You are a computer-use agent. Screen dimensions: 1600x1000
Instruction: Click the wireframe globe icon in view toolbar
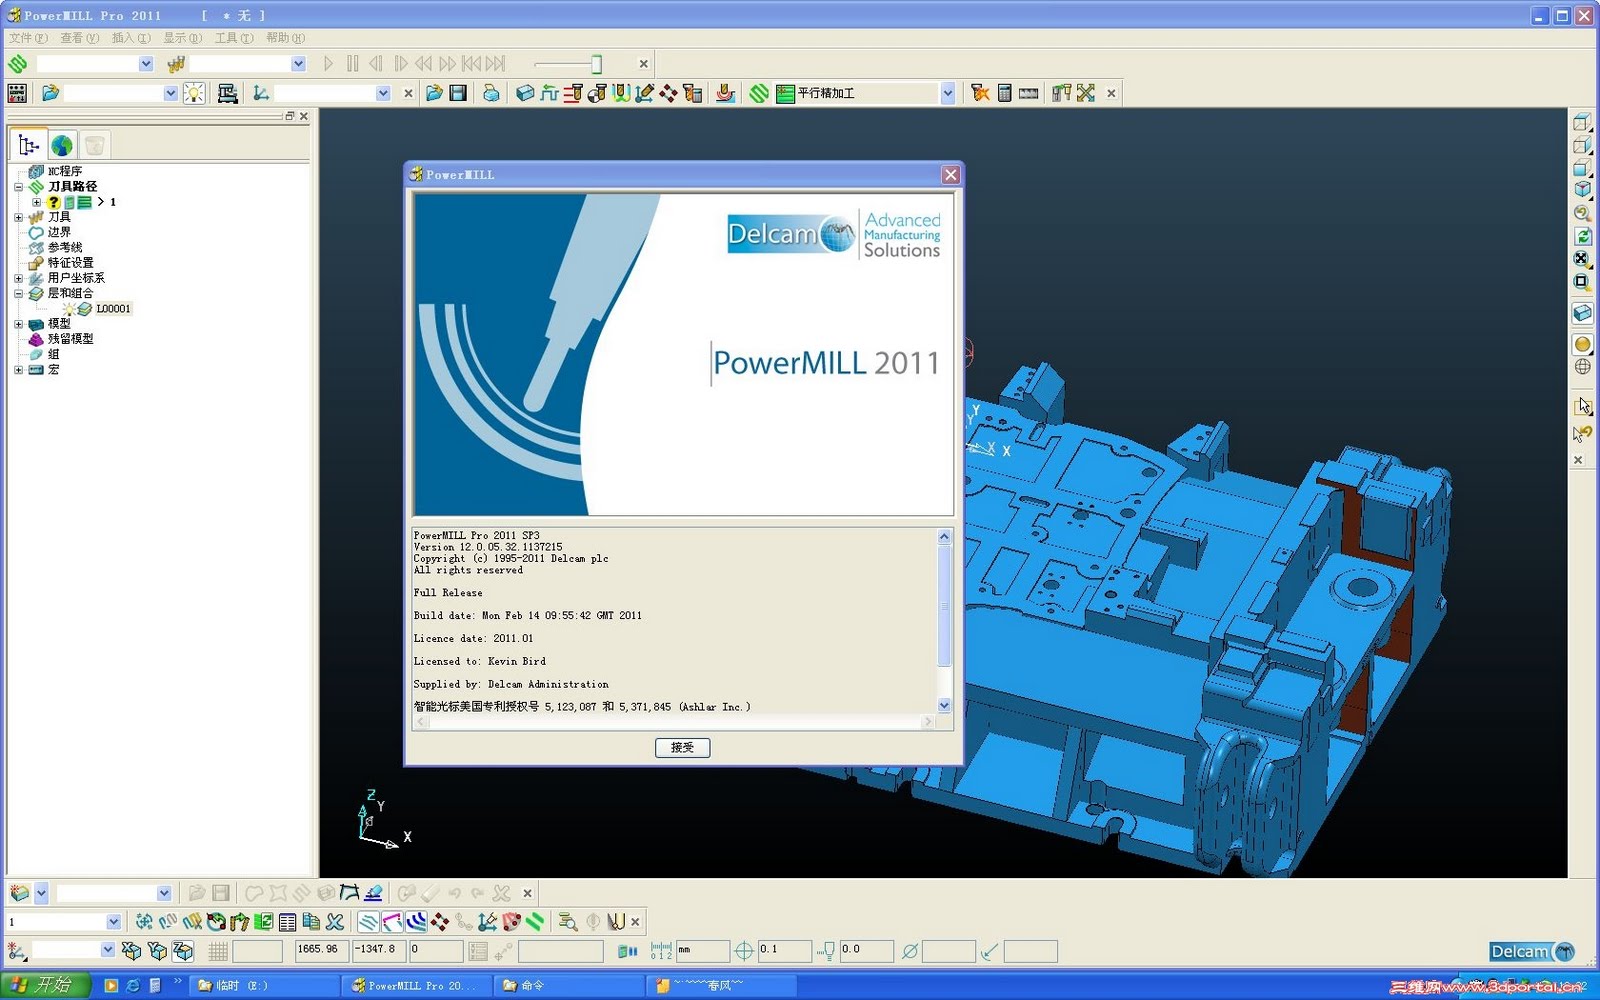click(1582, 367)
